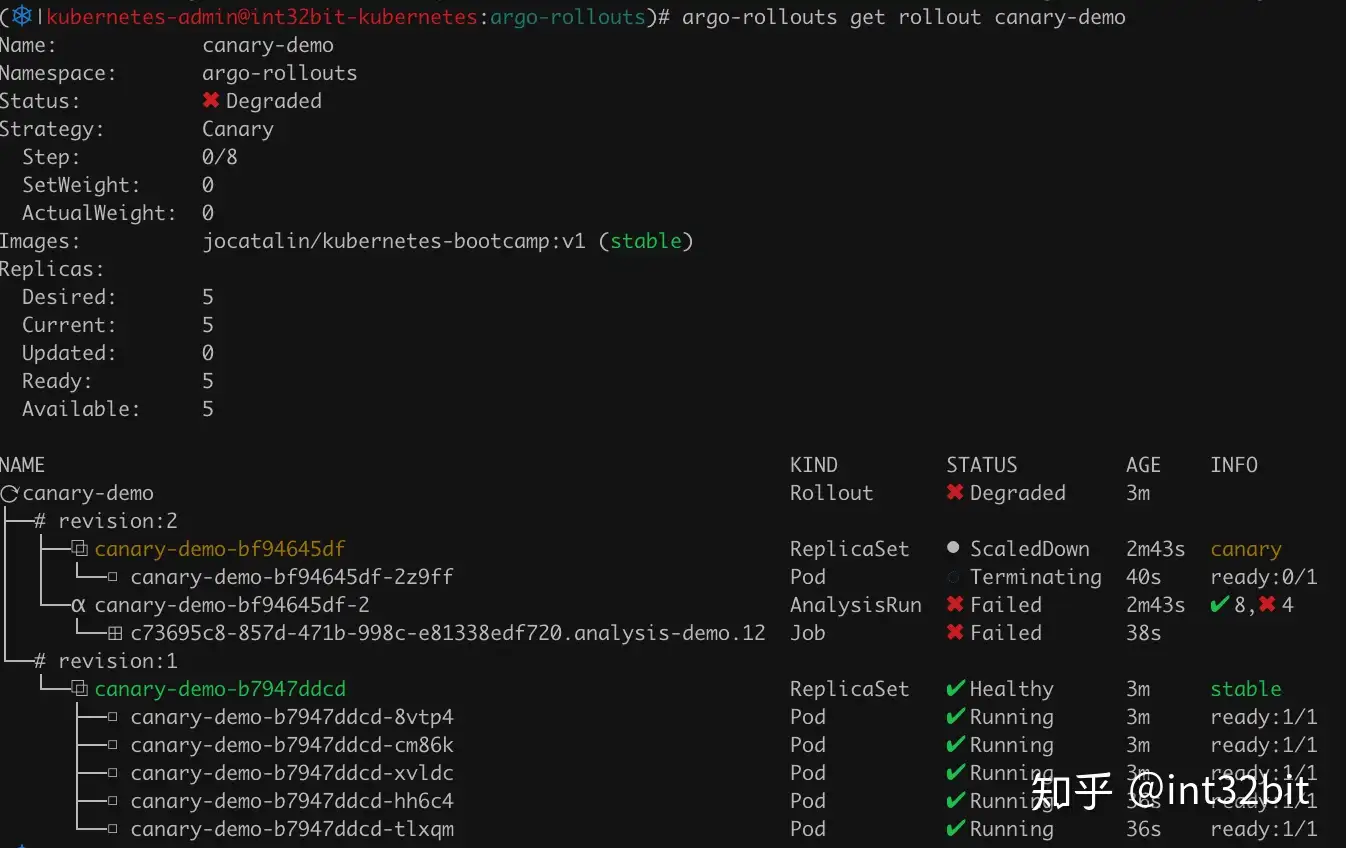Click the job grid icon before c73695c8 entry
The image size is (1346, 848).
pyautogui.click(x=115, y=633)
